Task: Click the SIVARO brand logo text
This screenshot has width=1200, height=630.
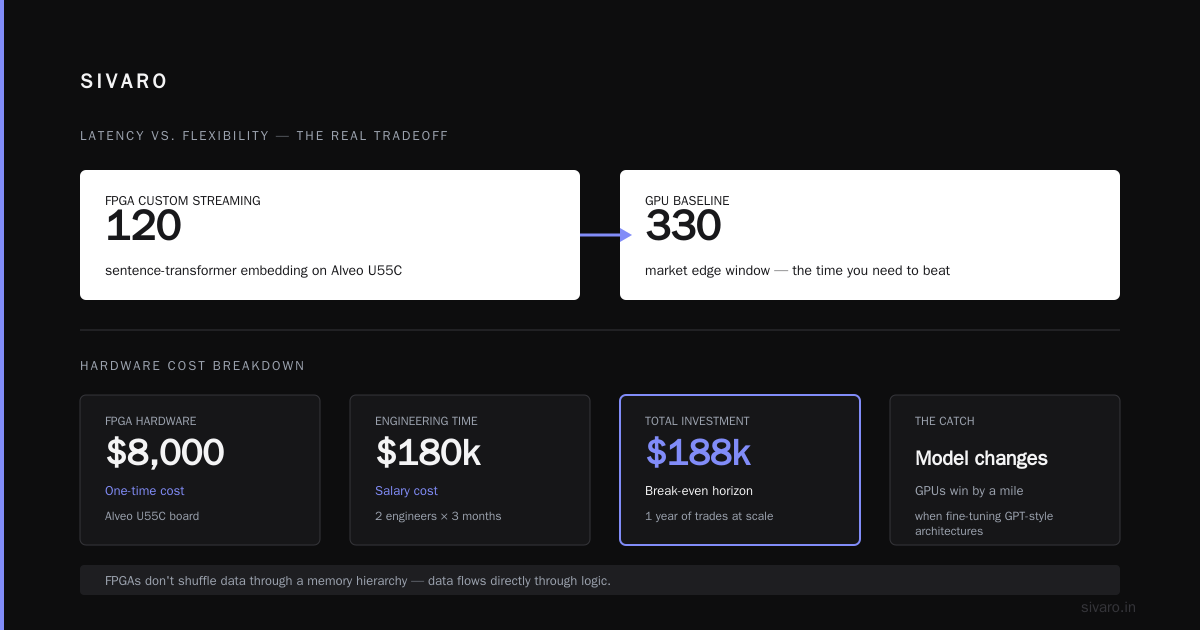Action: tap(124, 82)
